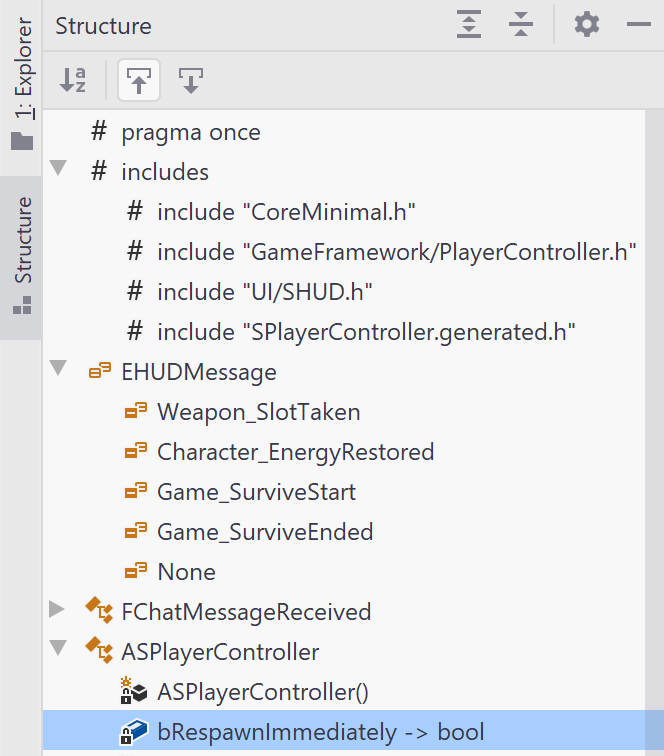Click the bRespawnImmediately field icon
The image size is (664, 756).
point(133,732)
